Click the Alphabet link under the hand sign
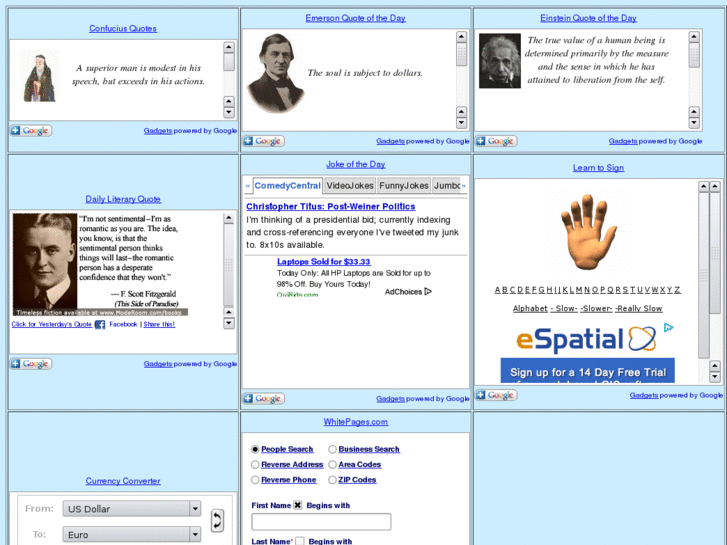The image size is (727, 545). pyautogui.click(x=530, y=308)
